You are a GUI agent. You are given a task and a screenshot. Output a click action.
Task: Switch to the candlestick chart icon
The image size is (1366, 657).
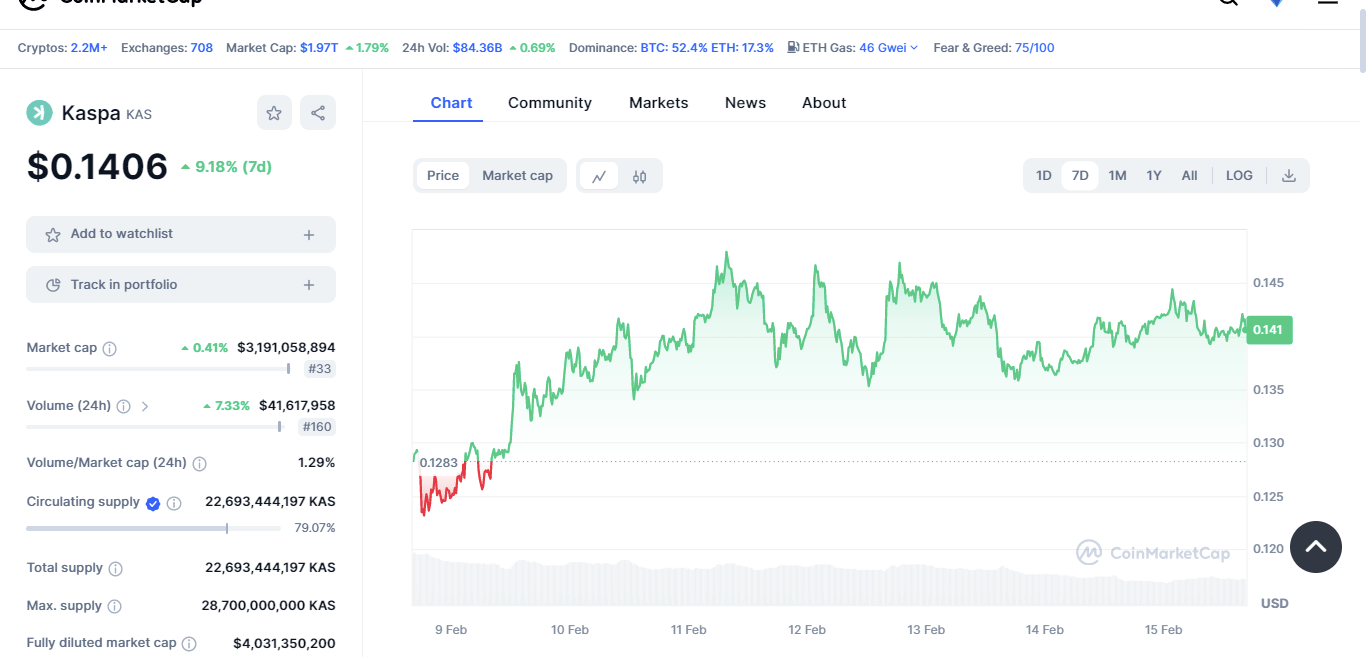[640, 176]
